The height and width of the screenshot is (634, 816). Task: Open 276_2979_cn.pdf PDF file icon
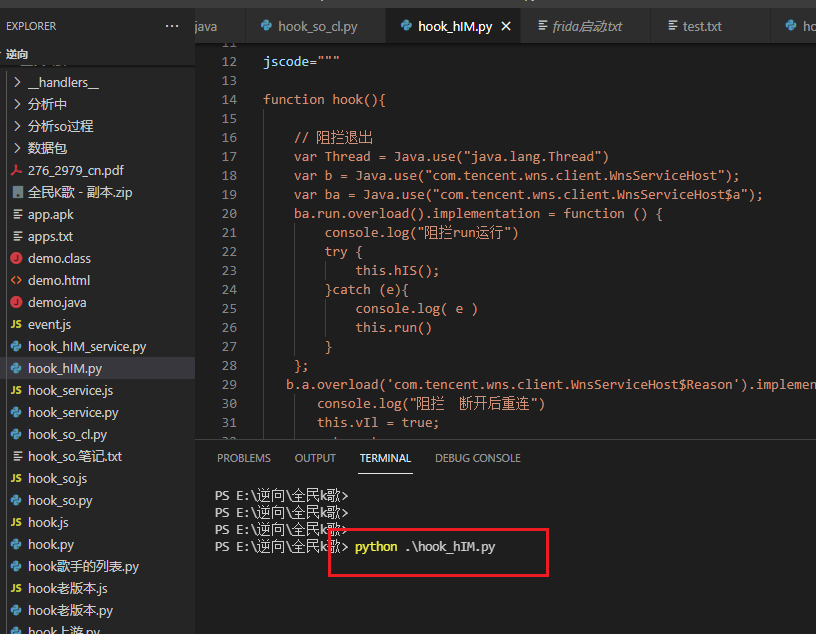pyautogui.click(x=17, y=170)
